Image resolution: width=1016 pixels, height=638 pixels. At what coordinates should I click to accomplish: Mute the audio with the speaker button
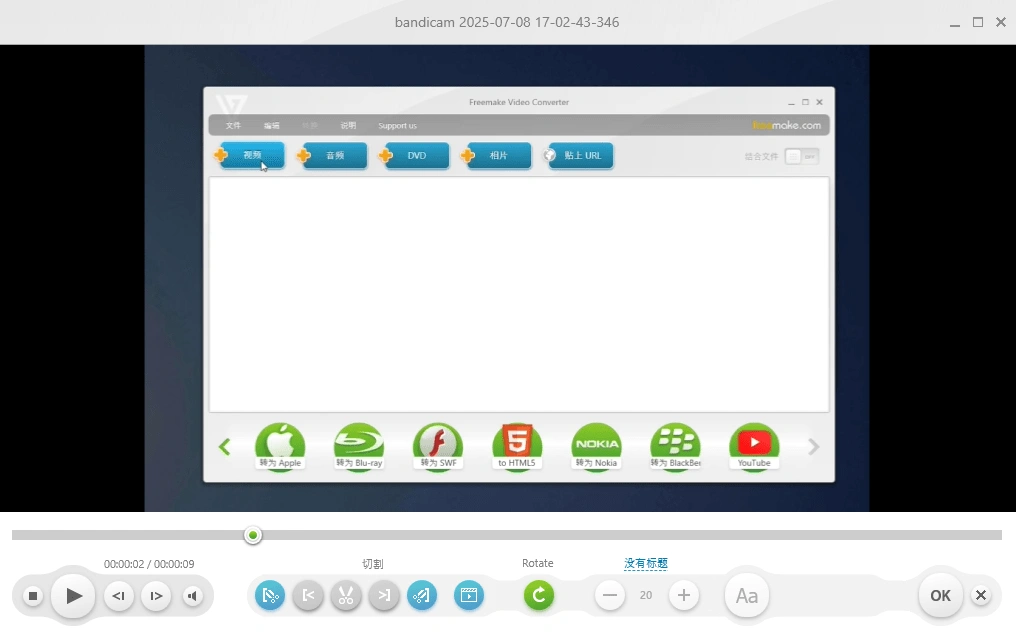point(193,596)
